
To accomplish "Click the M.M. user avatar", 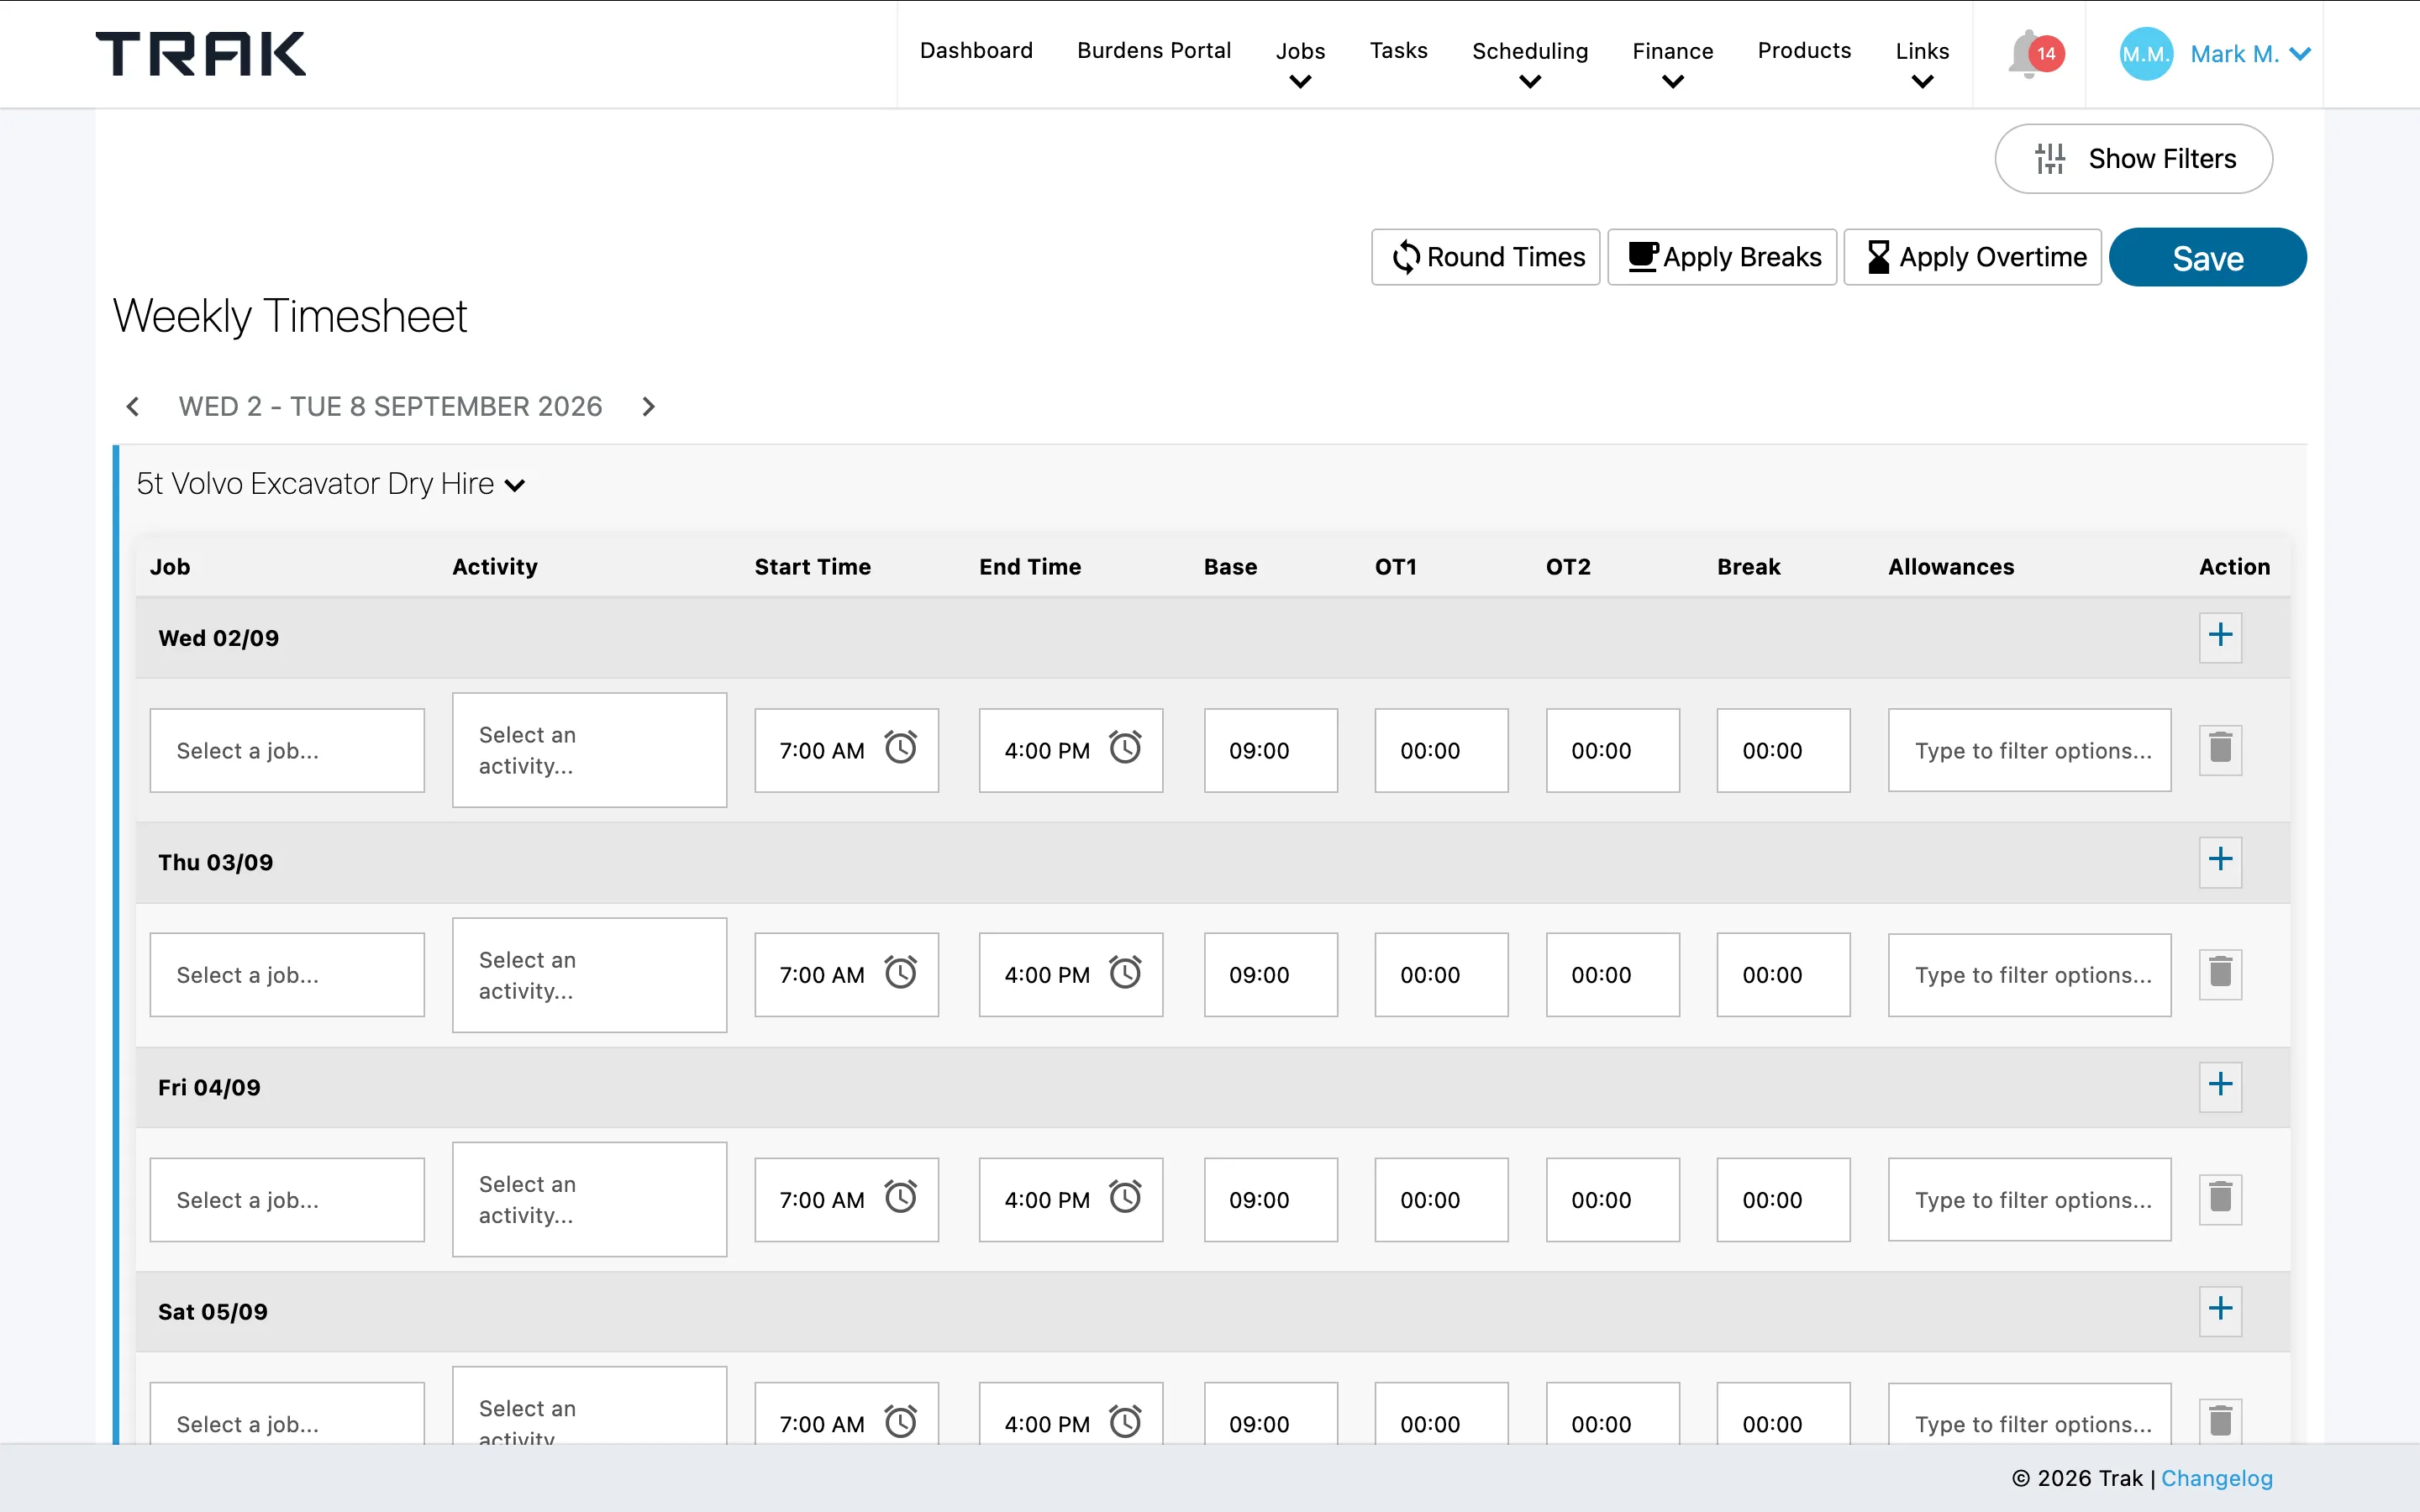I will [x=2145, y=54].
